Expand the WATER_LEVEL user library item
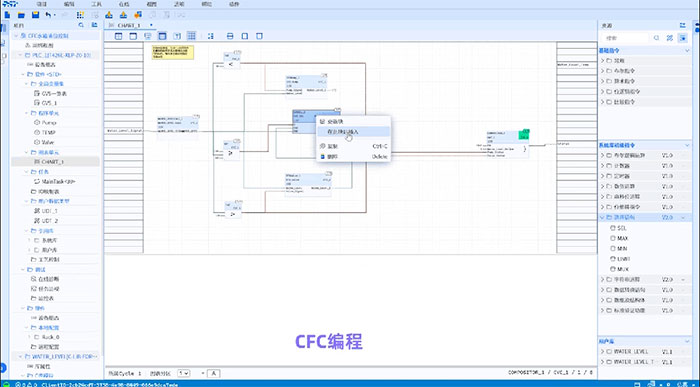The image size is (700, 387). 643,352
